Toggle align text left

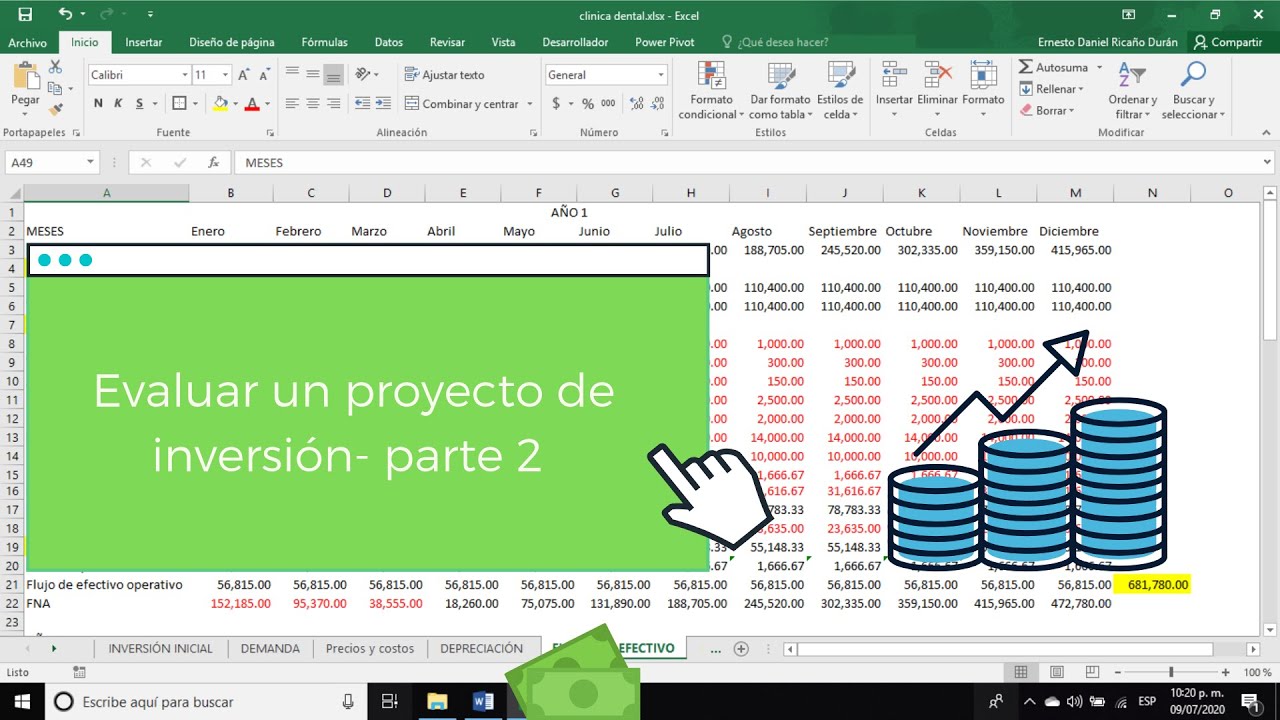(x=292, y=103)
